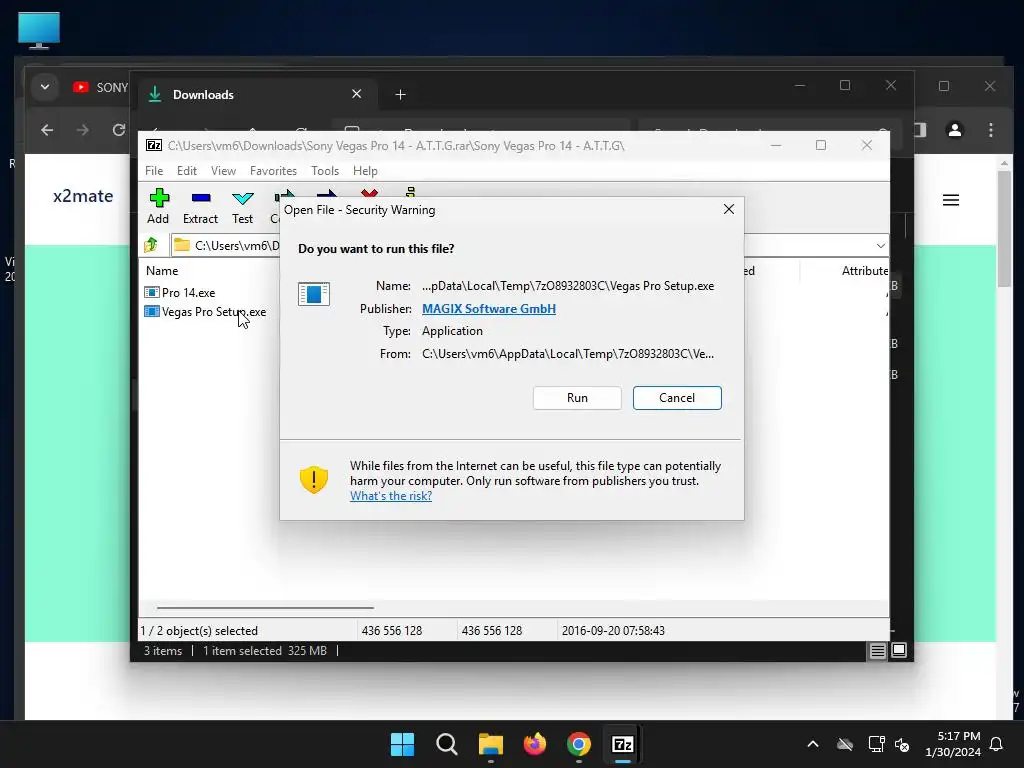Click the side panel icon in back browser

[920, 130]
